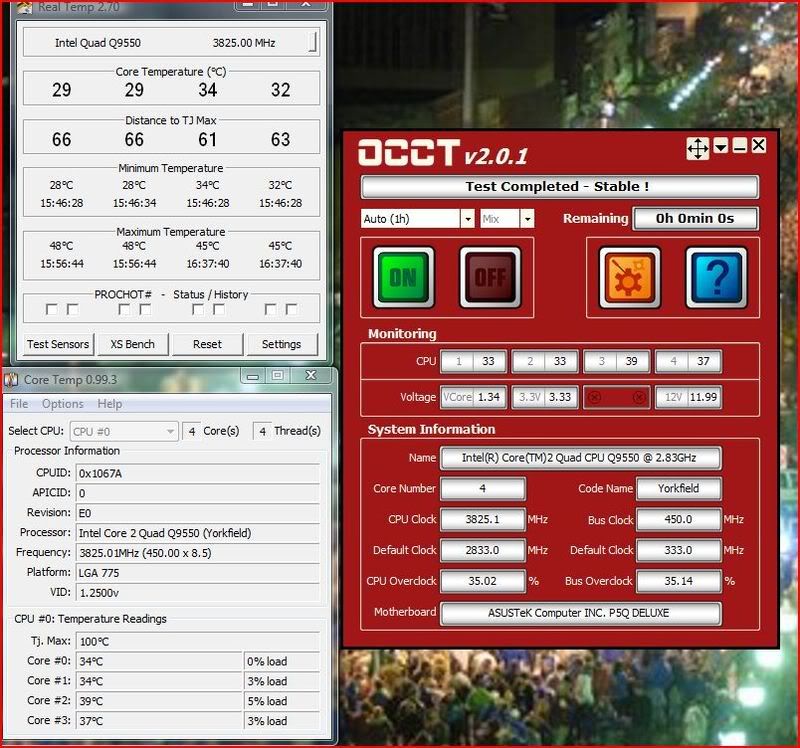Click the disabled voltage cell with X marks
This screenshot has height=748, width=800.
(616, 397)
